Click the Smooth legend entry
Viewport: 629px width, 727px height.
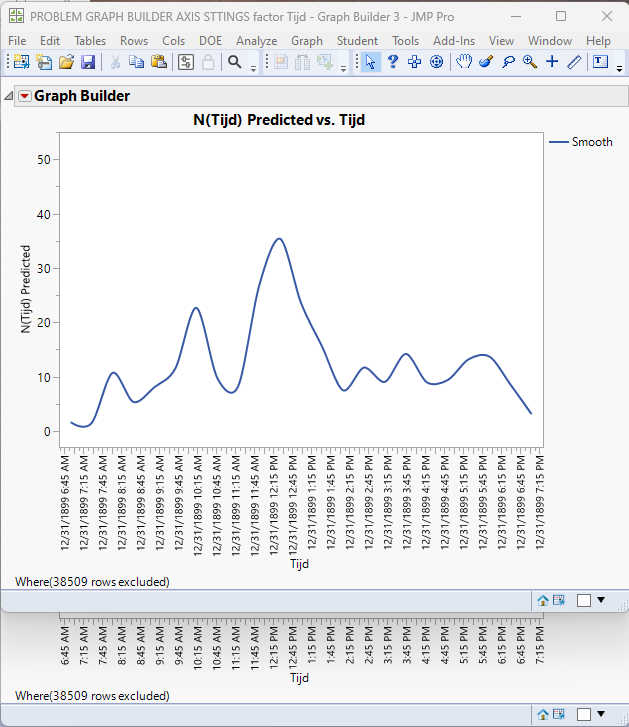(581, 142)
